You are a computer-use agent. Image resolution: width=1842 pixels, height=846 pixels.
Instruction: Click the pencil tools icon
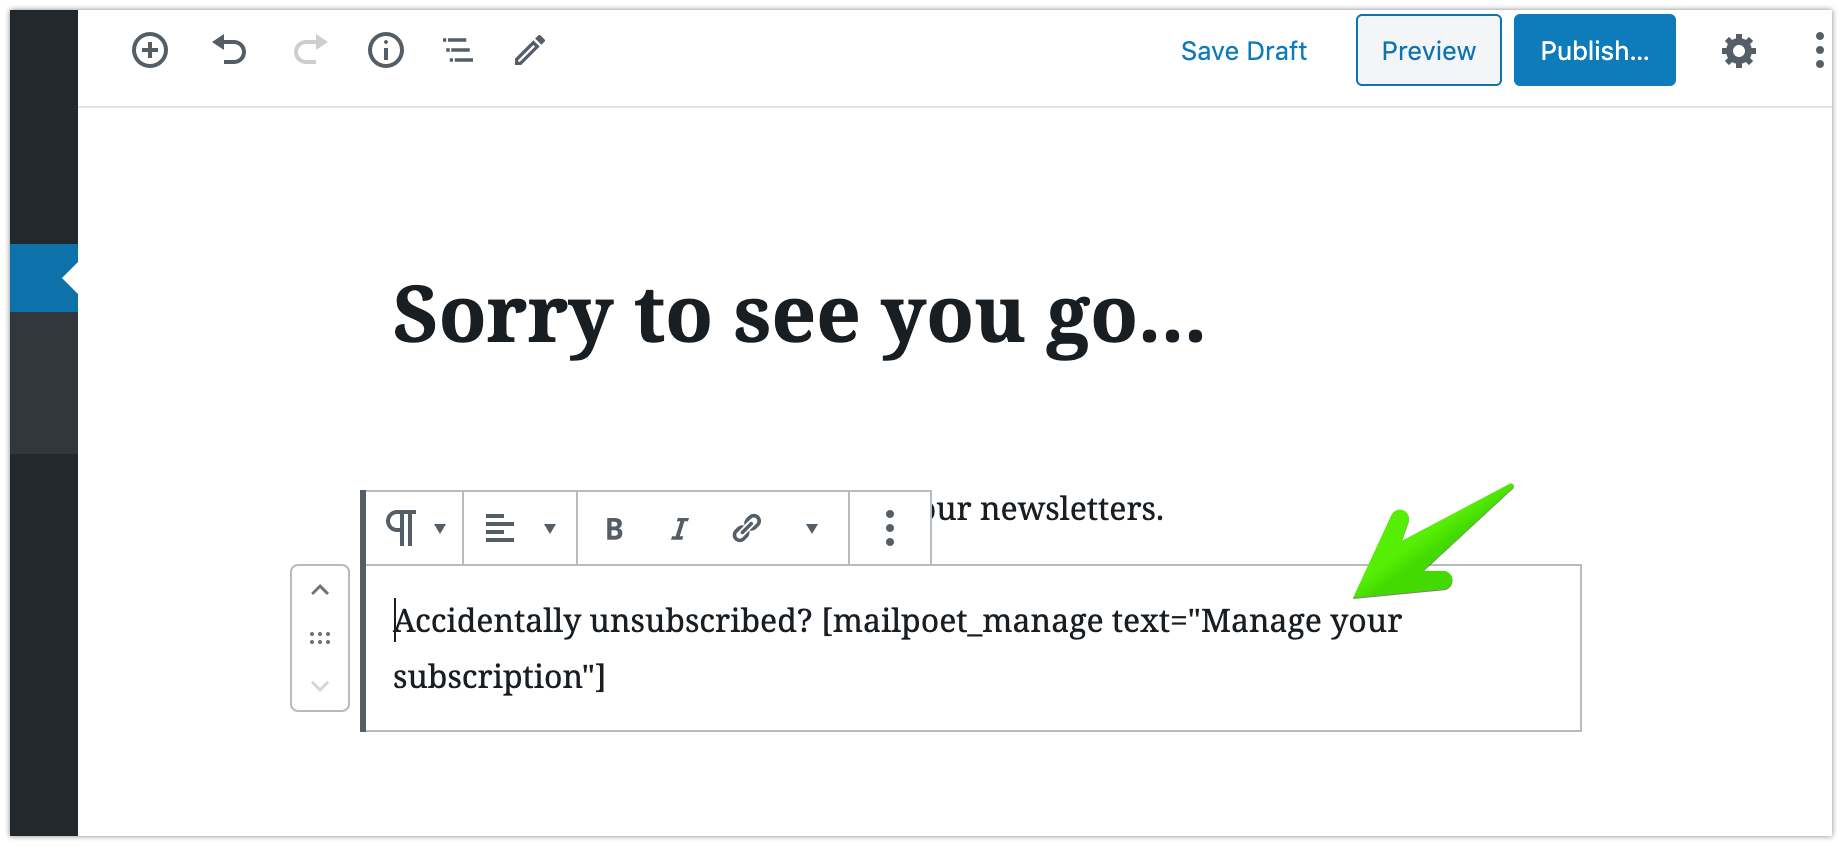coord(530,50)
